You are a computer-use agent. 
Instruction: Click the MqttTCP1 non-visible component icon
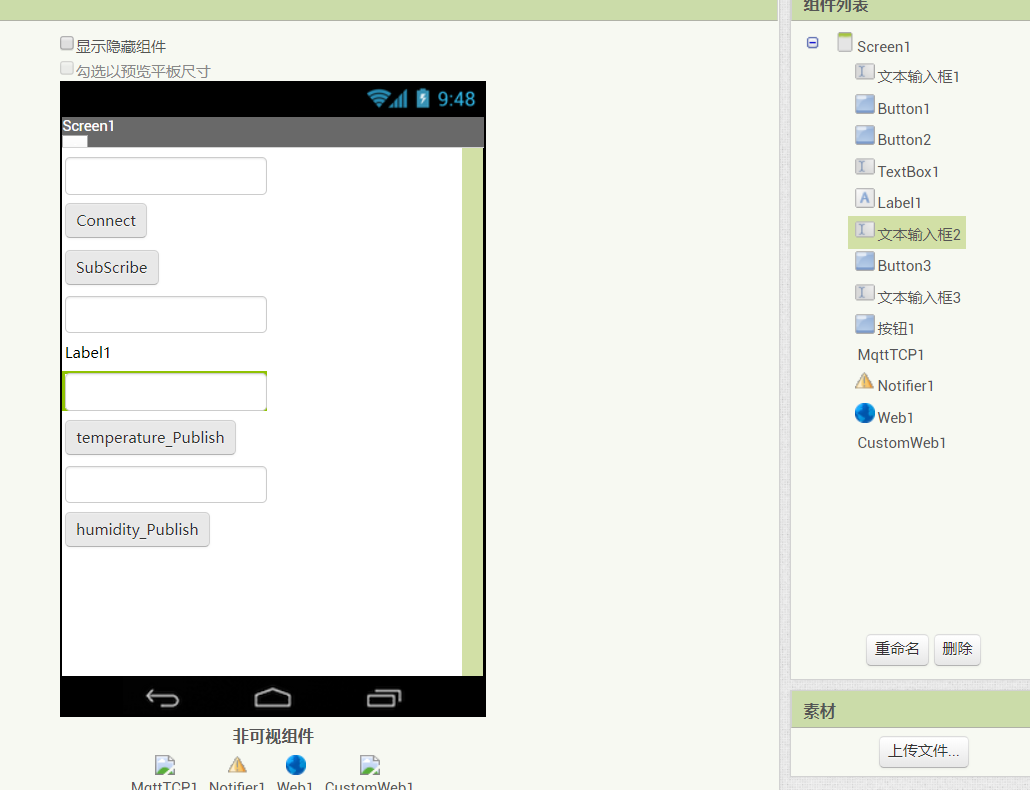click(x=165, y=766)
